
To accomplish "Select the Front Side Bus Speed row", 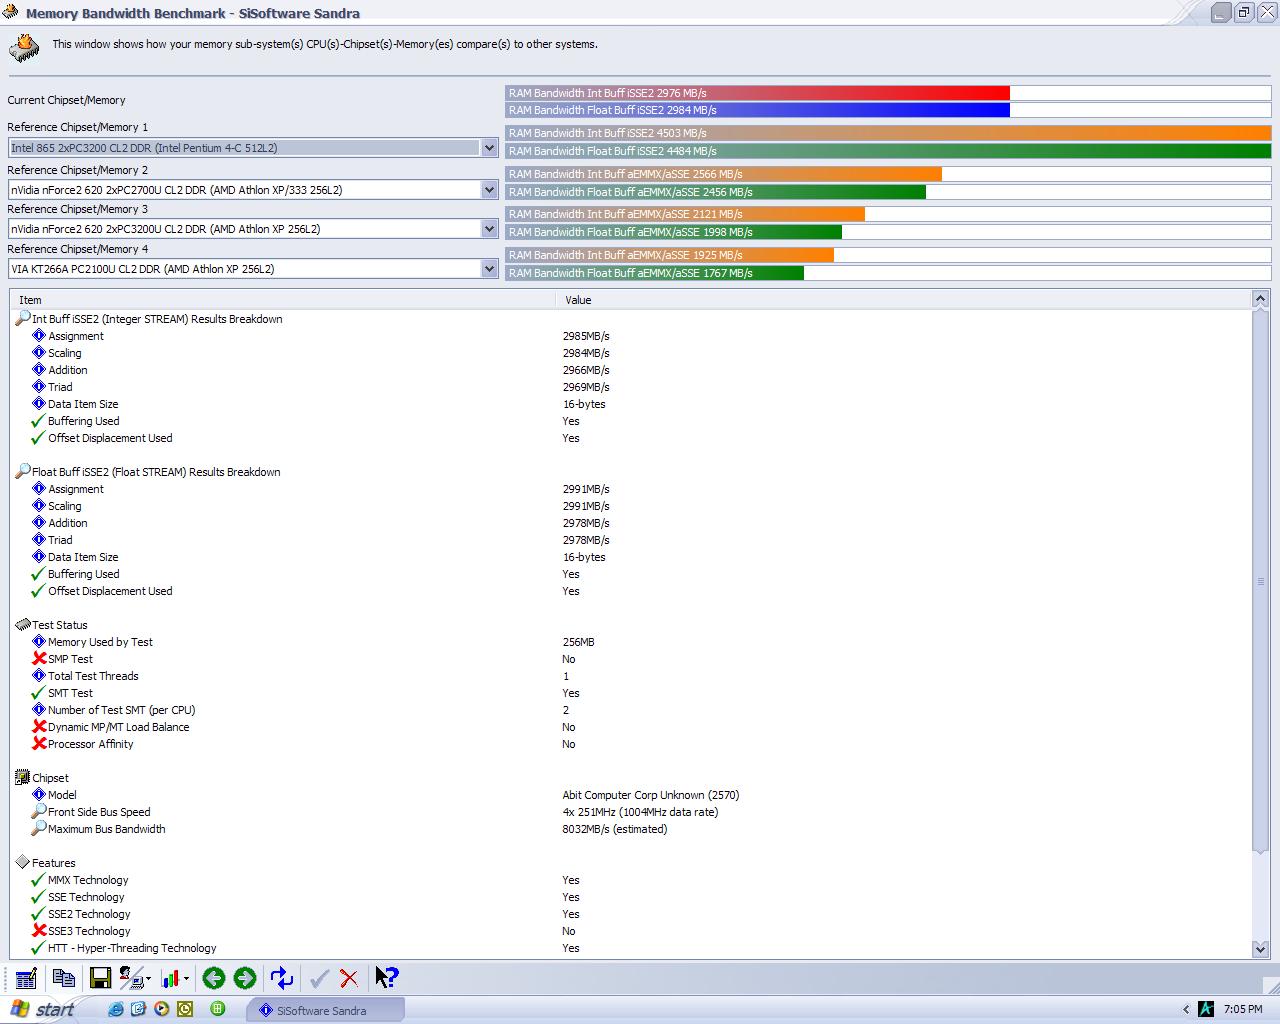I will point(99,812).
